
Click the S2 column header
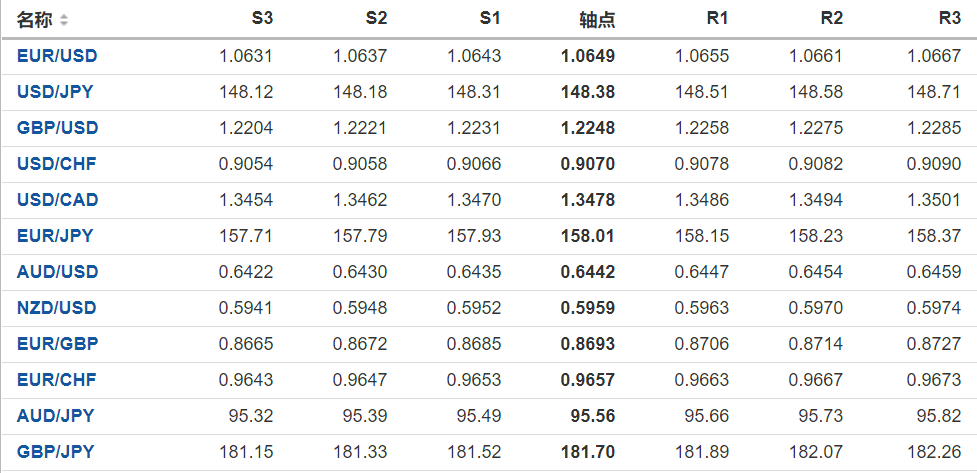tap(376, 19)
